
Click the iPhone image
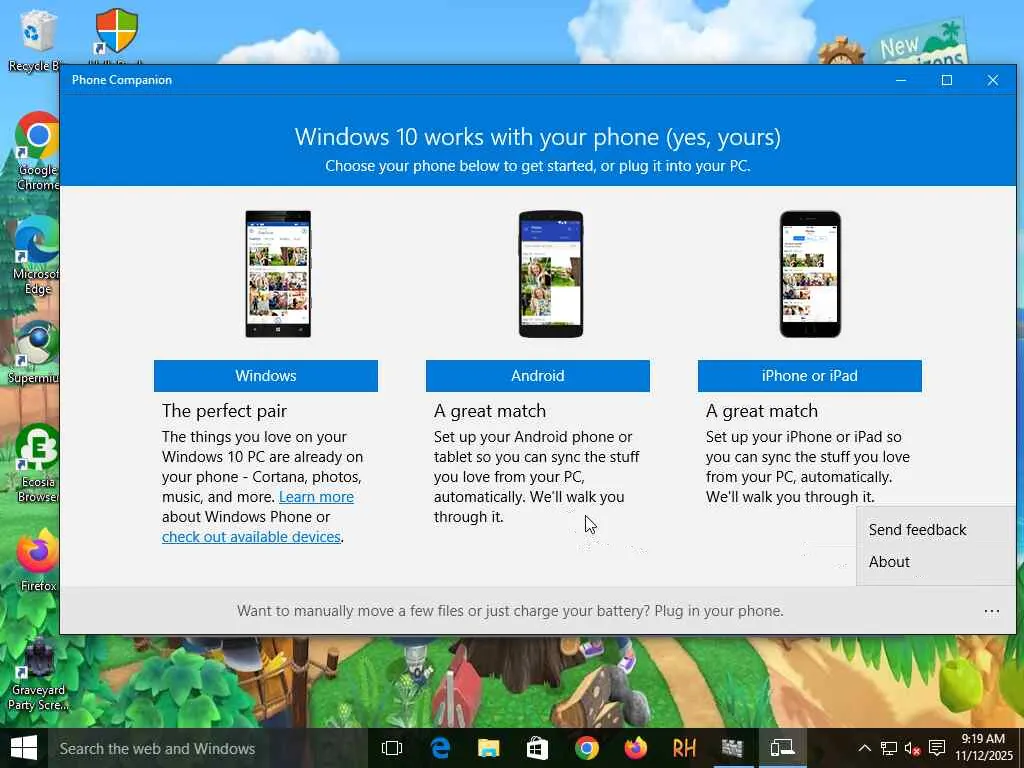tap(810, 274)
